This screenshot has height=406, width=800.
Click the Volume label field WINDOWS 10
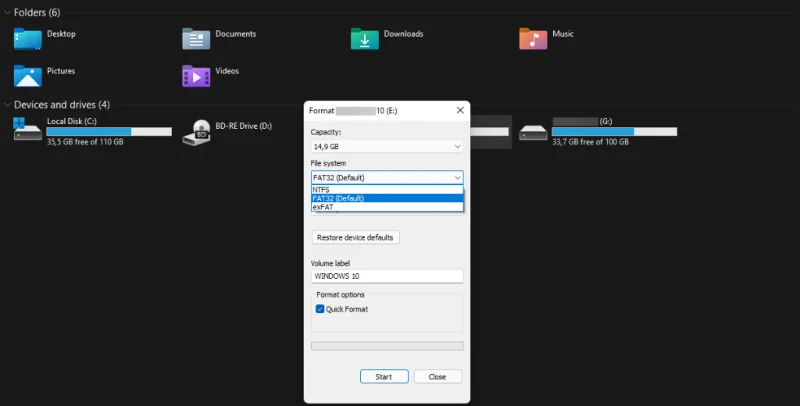[387, 276]
